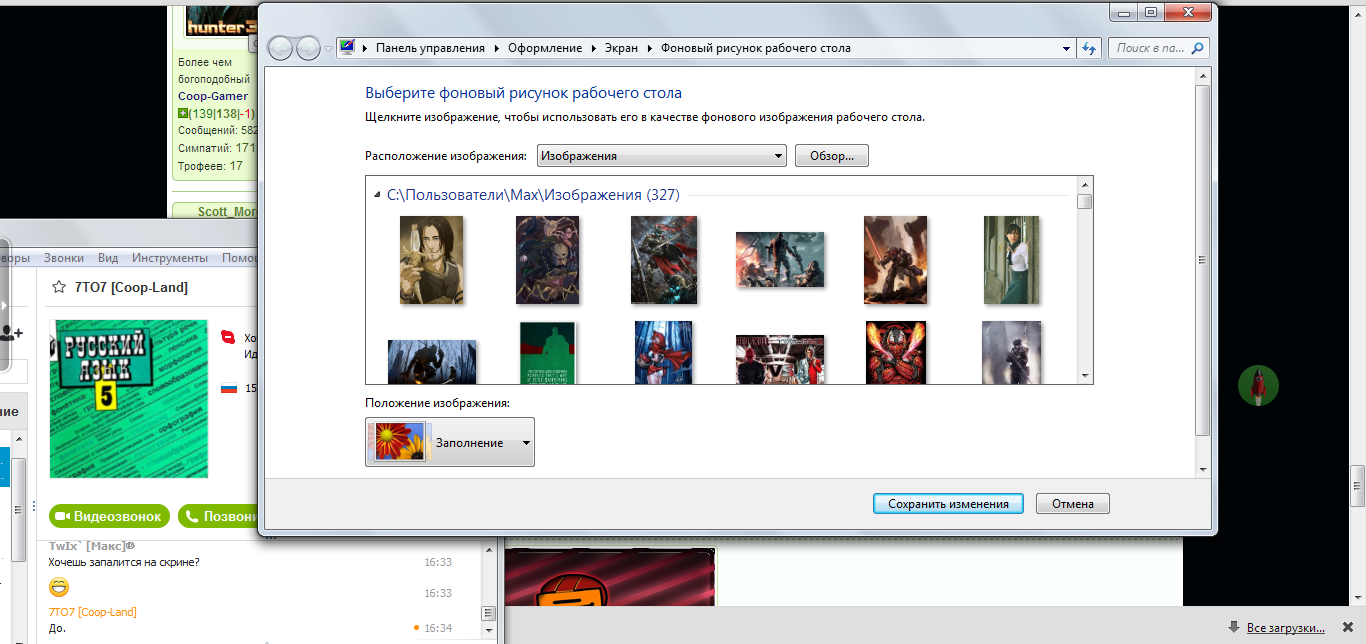
Task: Click the Русский язык 5 avatar in Skype
Action: (x=128, y=398)
